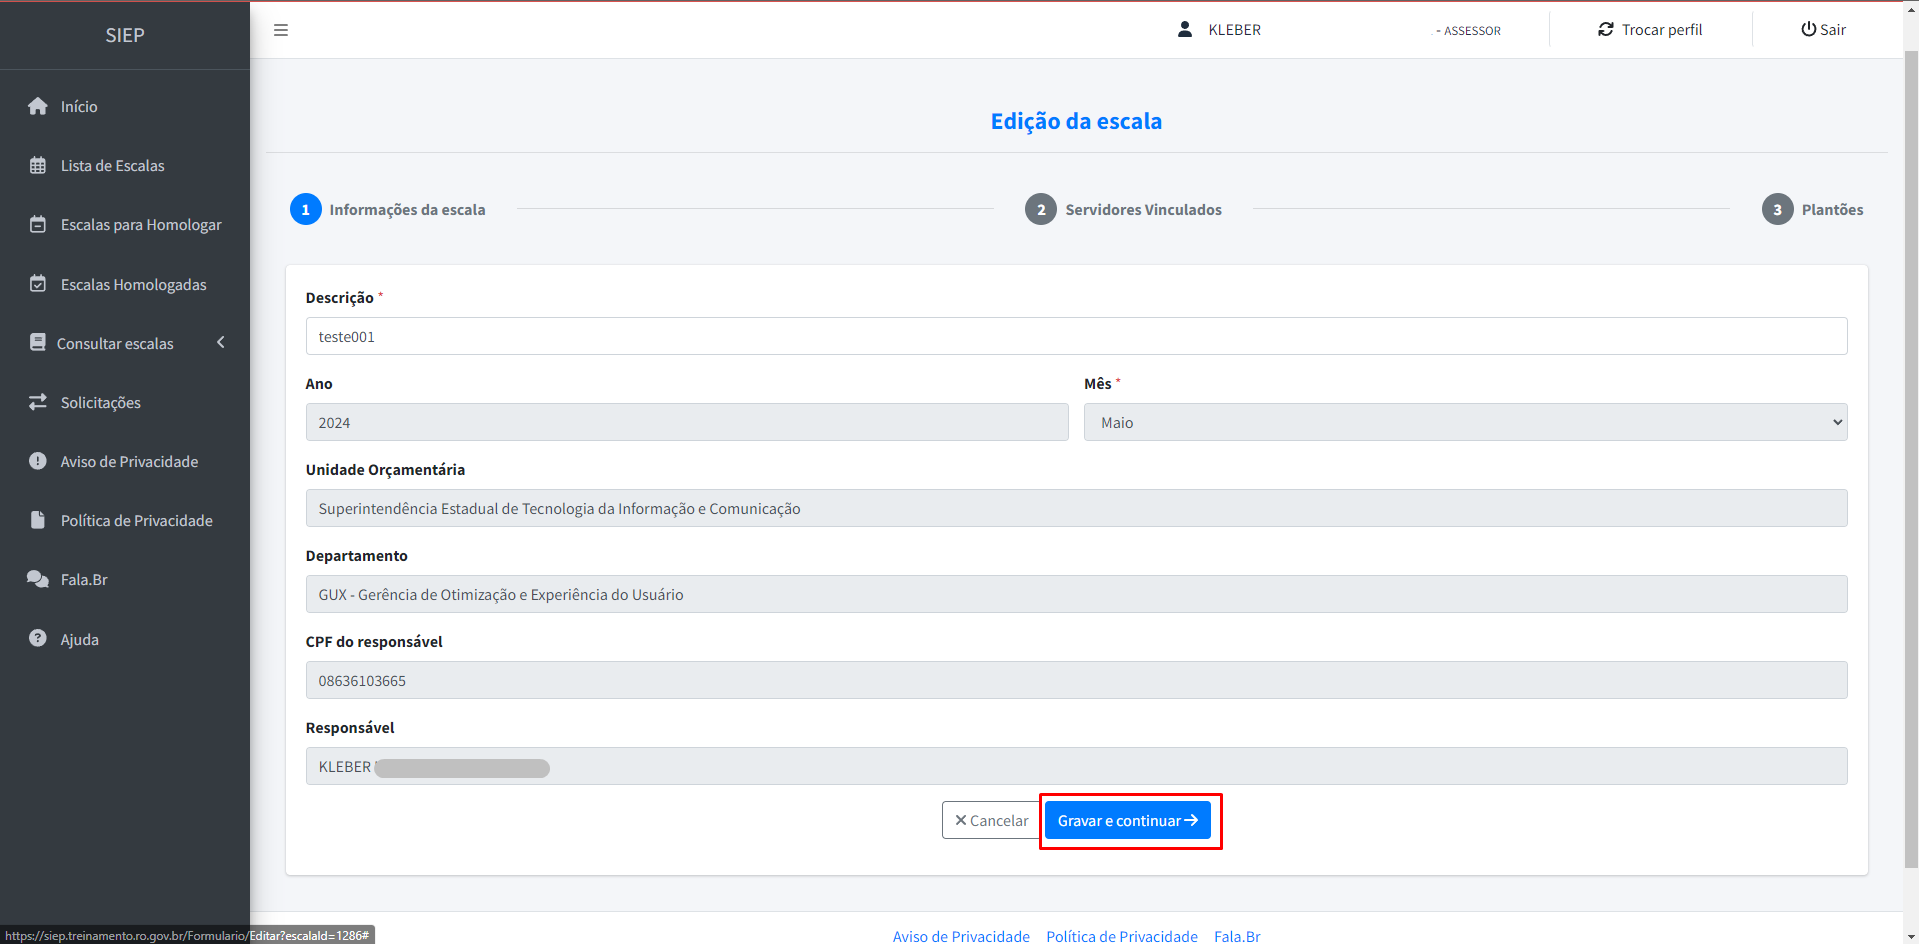Click the Edição da escala heading
Screen dimensions: 1919x944
(1076, 121)
